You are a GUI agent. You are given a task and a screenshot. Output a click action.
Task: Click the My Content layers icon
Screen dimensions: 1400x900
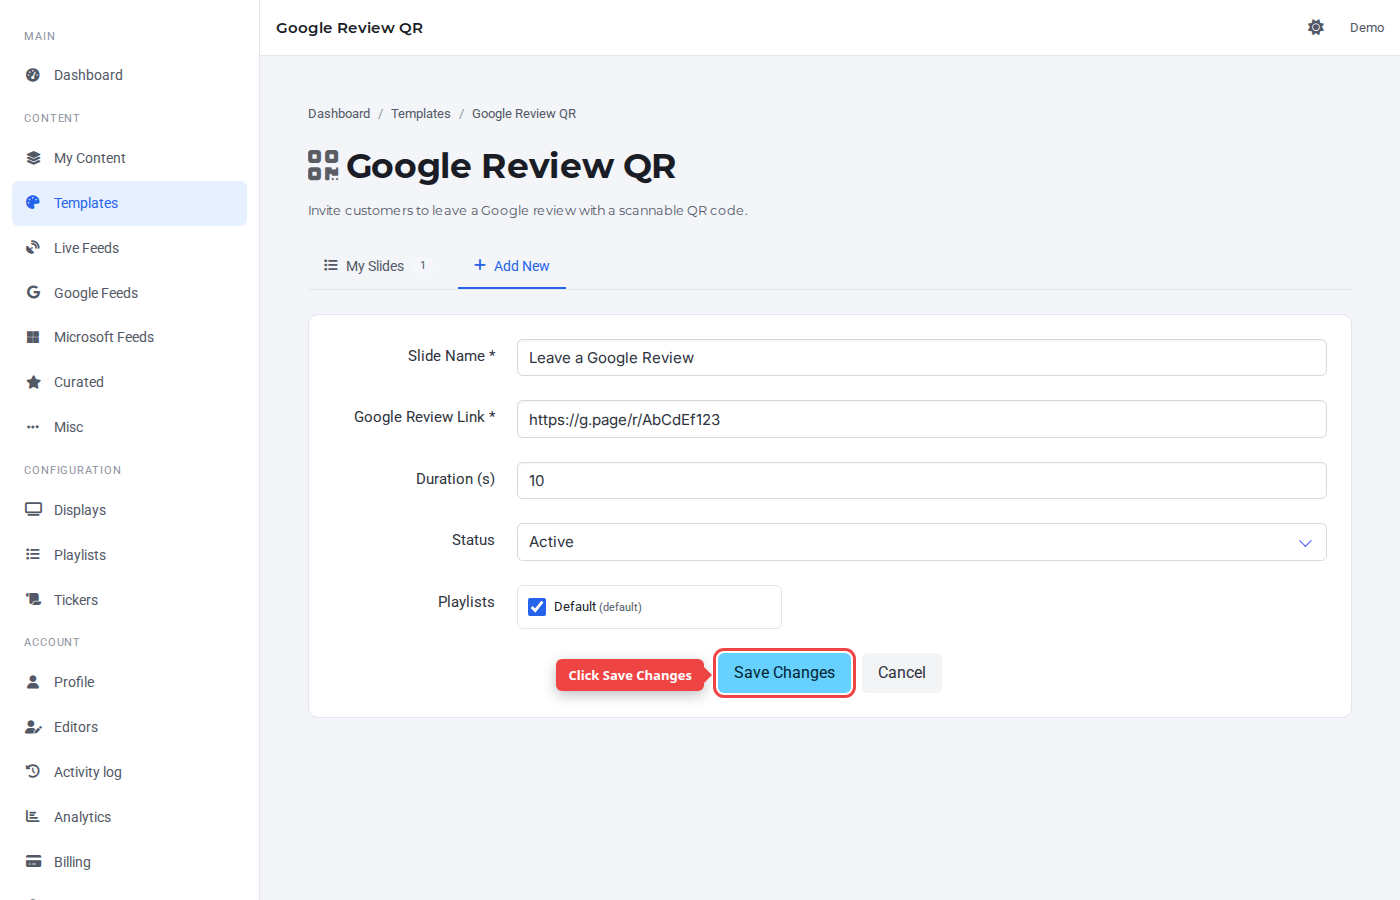coord(33,158)
